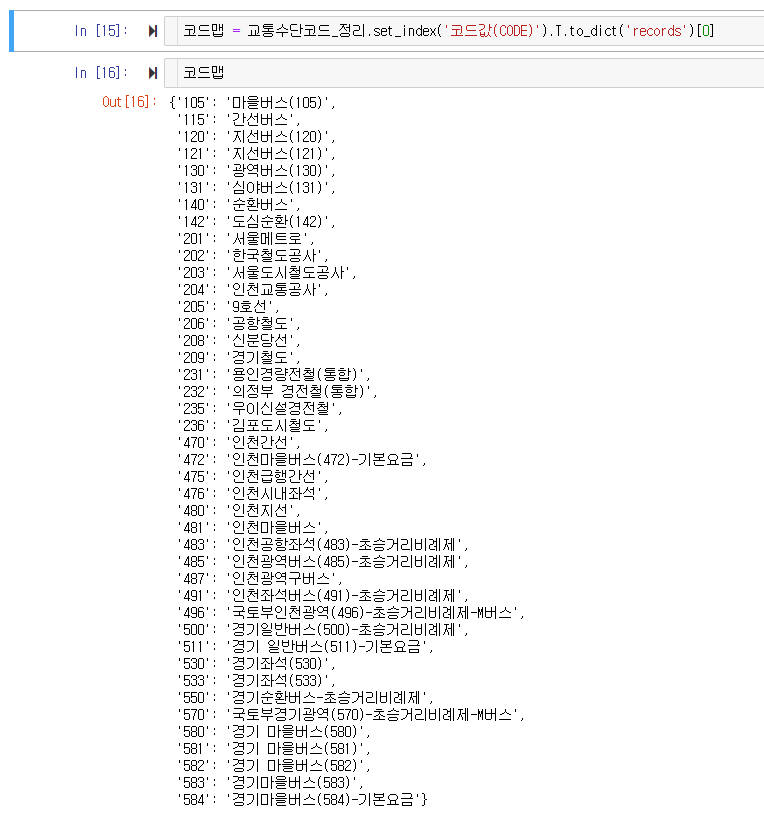Screen dimensions: 764x825
Task: Click the code input of cell 15
Action: [x=464, y=31]
